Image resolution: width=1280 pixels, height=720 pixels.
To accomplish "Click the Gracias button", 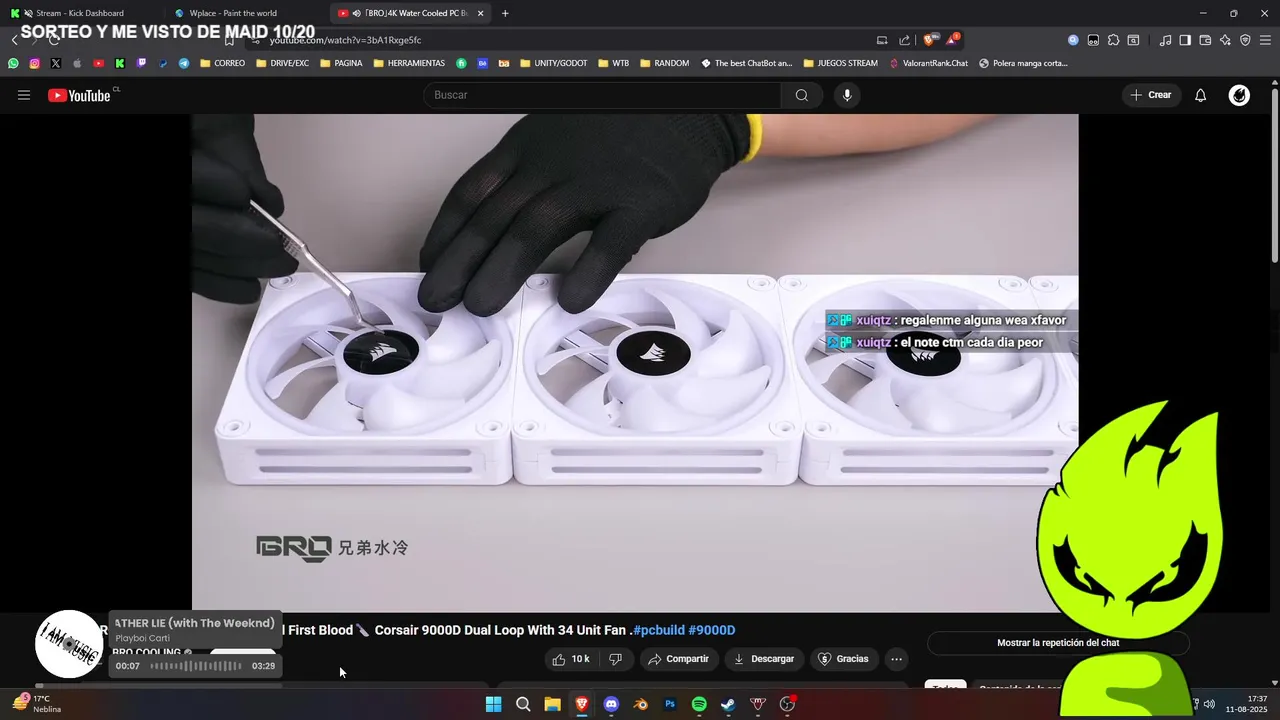I will (843, 659).
